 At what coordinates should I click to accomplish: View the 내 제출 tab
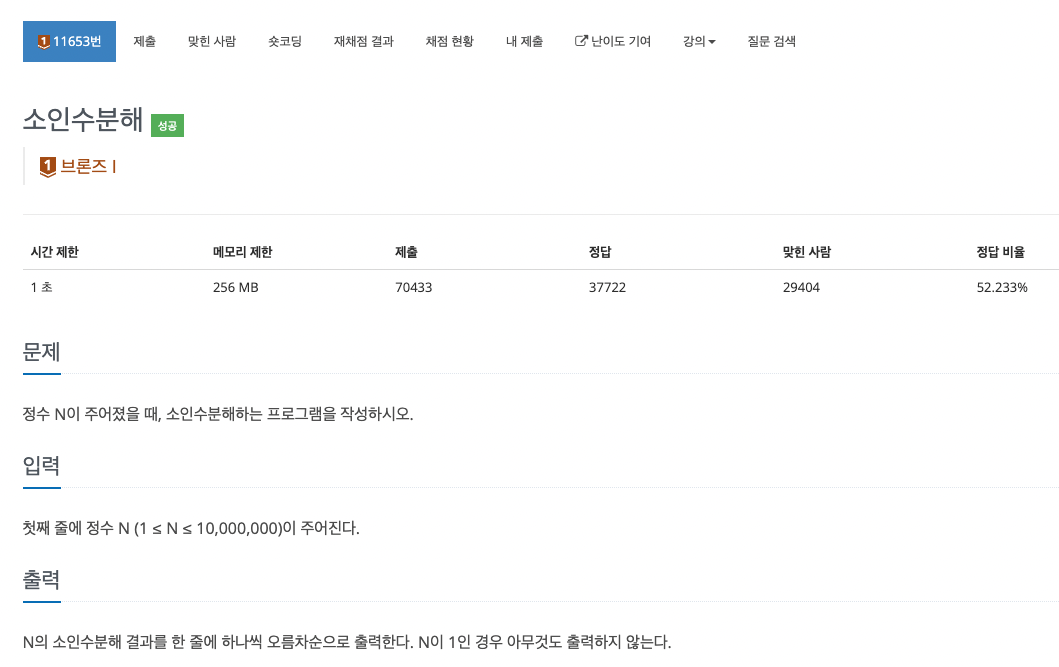pyautogui.click(x=525, y=41)
